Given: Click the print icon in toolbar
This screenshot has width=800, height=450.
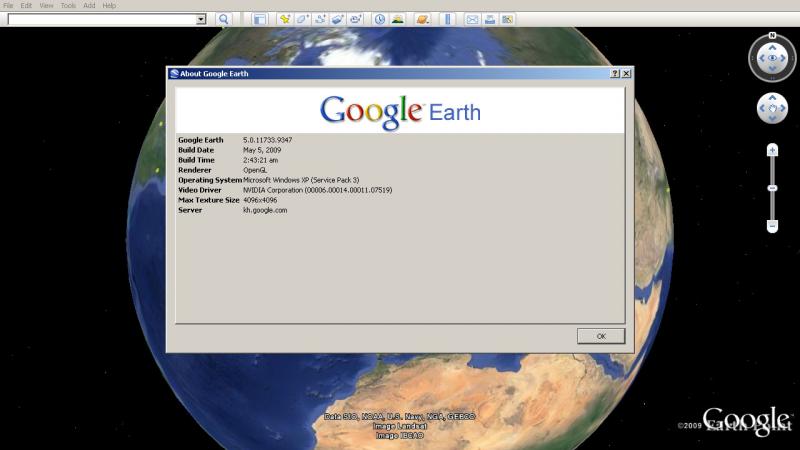Looking at the screenshot, I should pyautogui.click(x=490, y=19).
